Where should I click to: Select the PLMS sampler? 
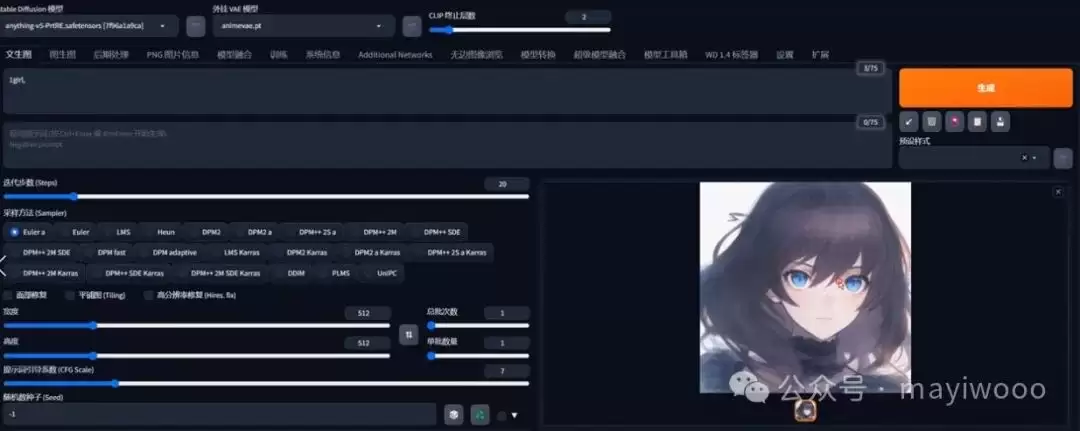click(335, 273)
